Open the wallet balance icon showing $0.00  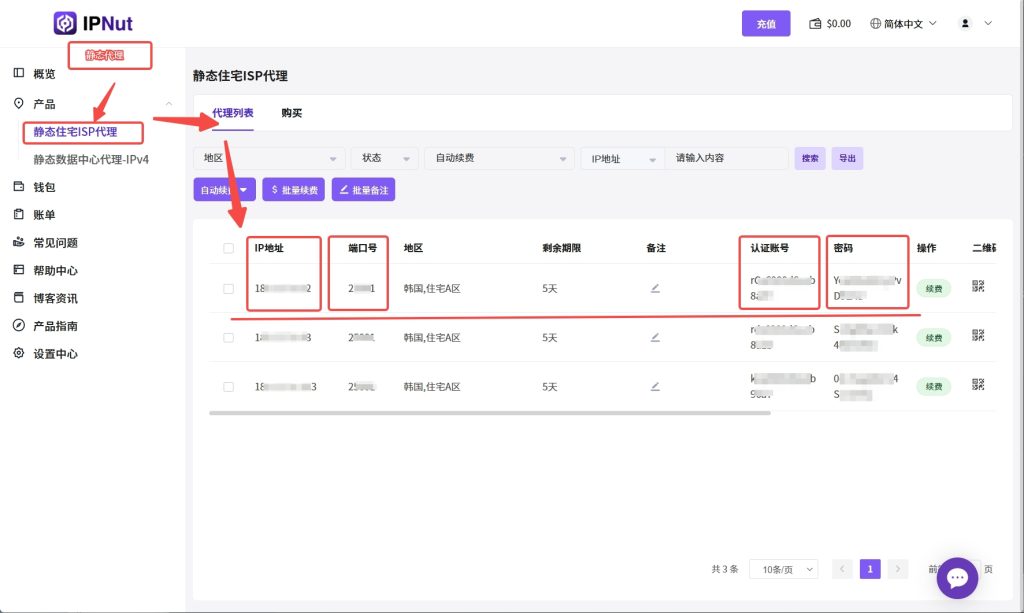coord(815,23)
